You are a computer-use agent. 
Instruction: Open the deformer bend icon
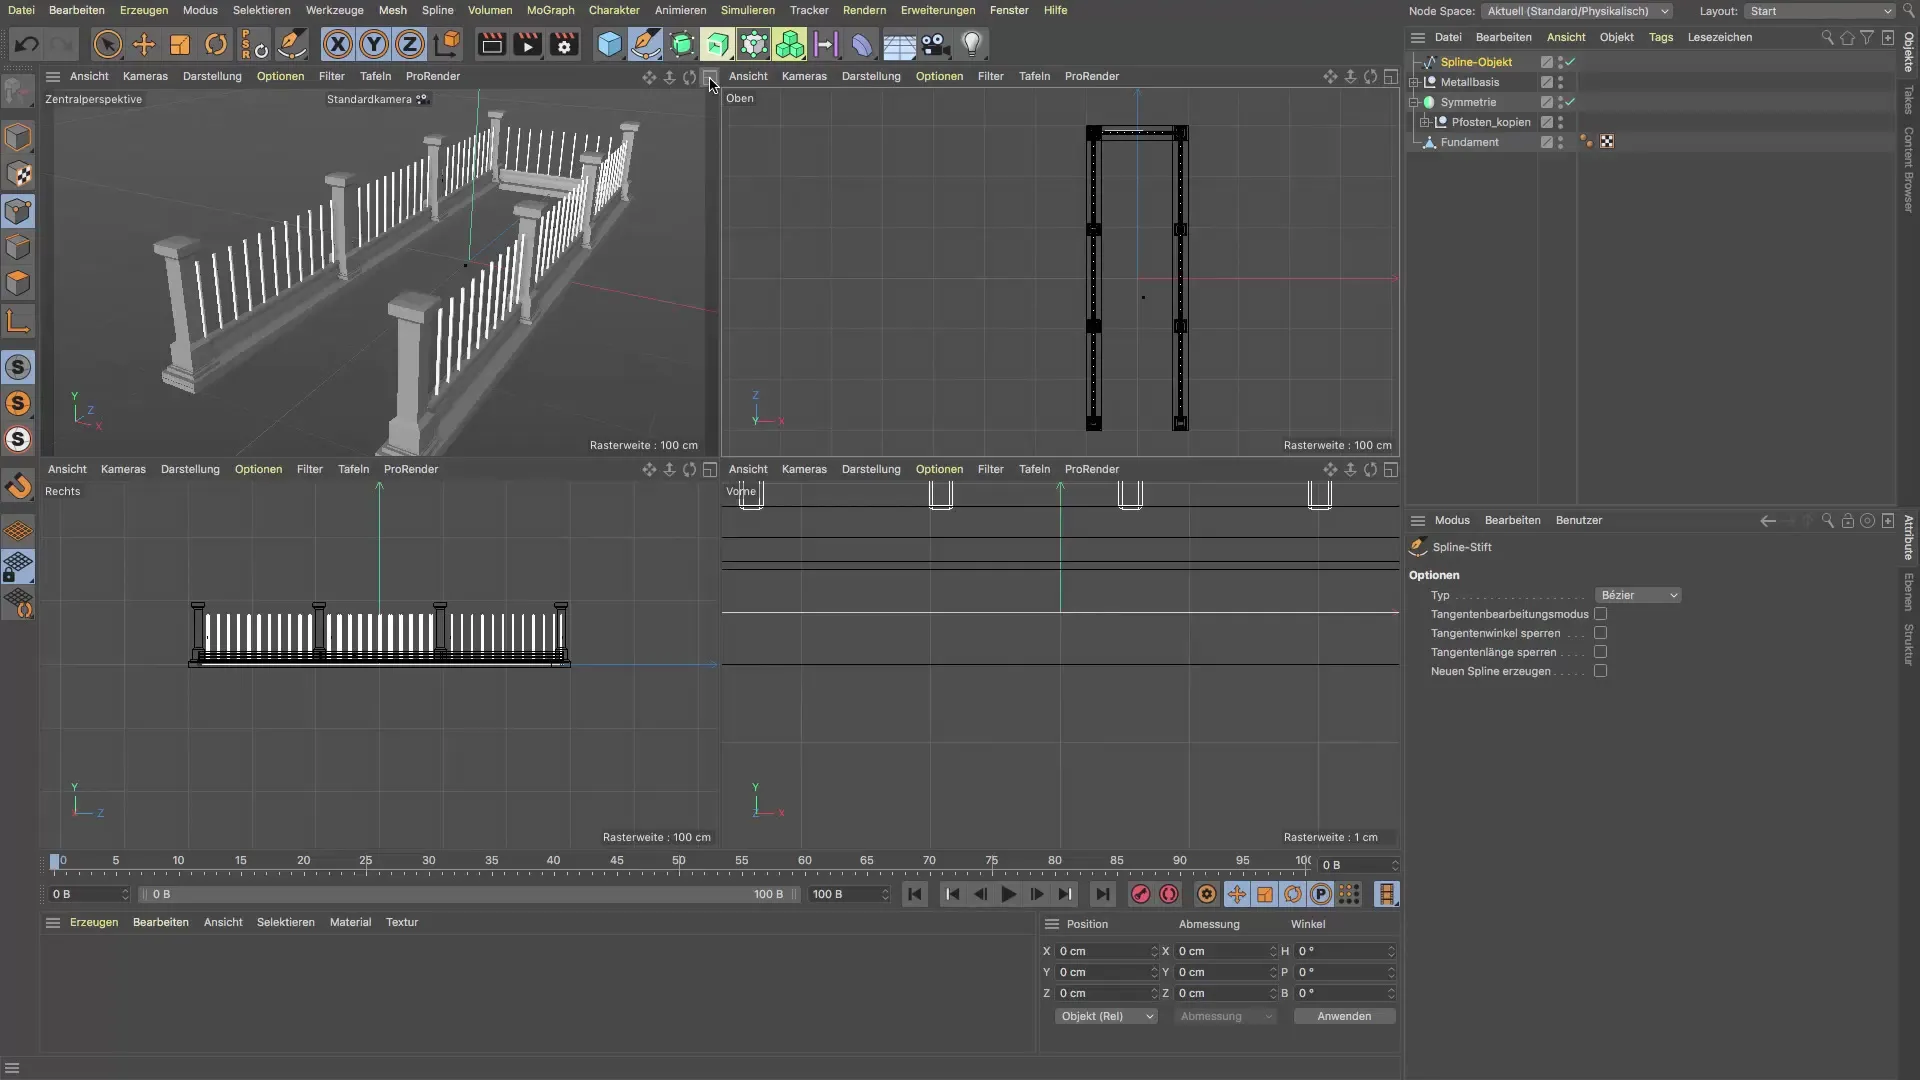point(862,44)
